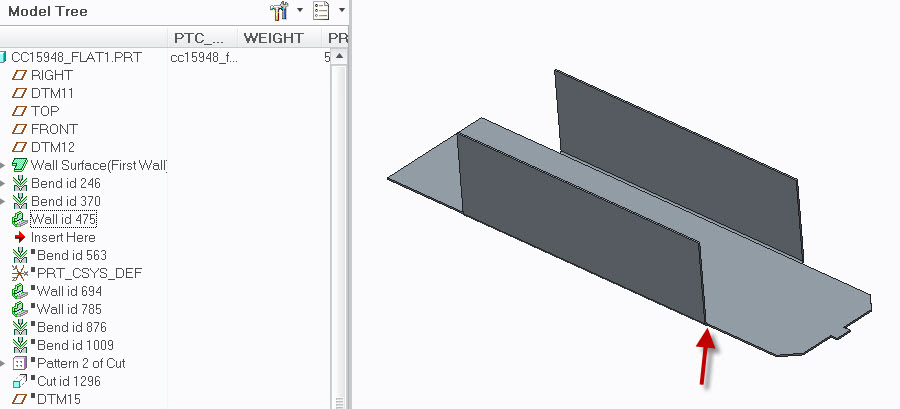Click the Wall id 785 icon
Image resolution: width=900 pixels, height=409 pixels.
20,309
